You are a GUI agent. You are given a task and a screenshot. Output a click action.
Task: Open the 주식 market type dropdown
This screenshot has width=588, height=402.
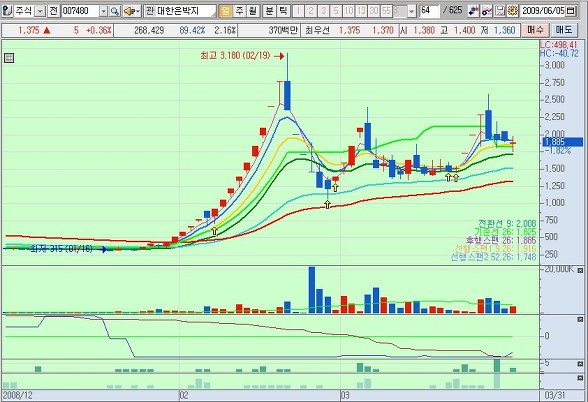(x=40, y=11)
